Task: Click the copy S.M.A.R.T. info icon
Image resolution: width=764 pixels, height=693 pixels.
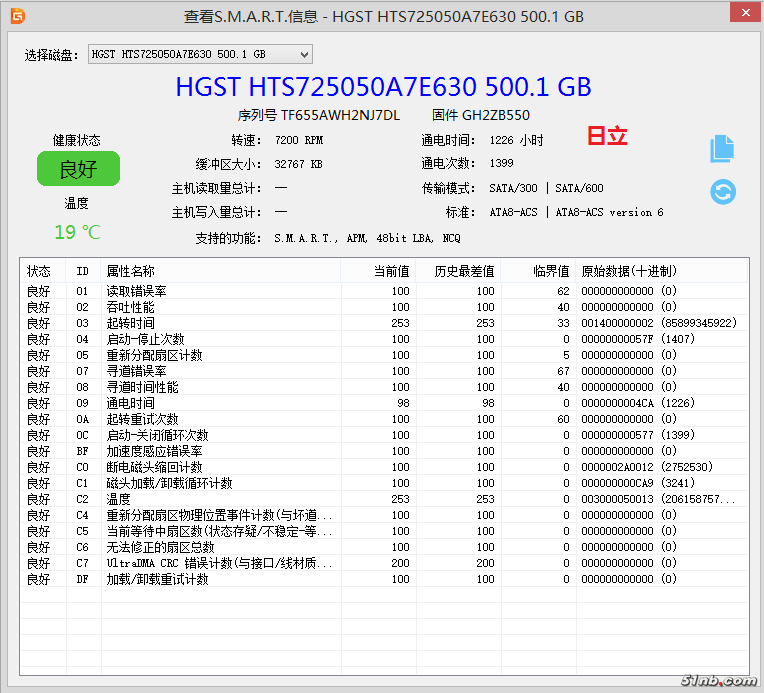Action: coord(722,149)
